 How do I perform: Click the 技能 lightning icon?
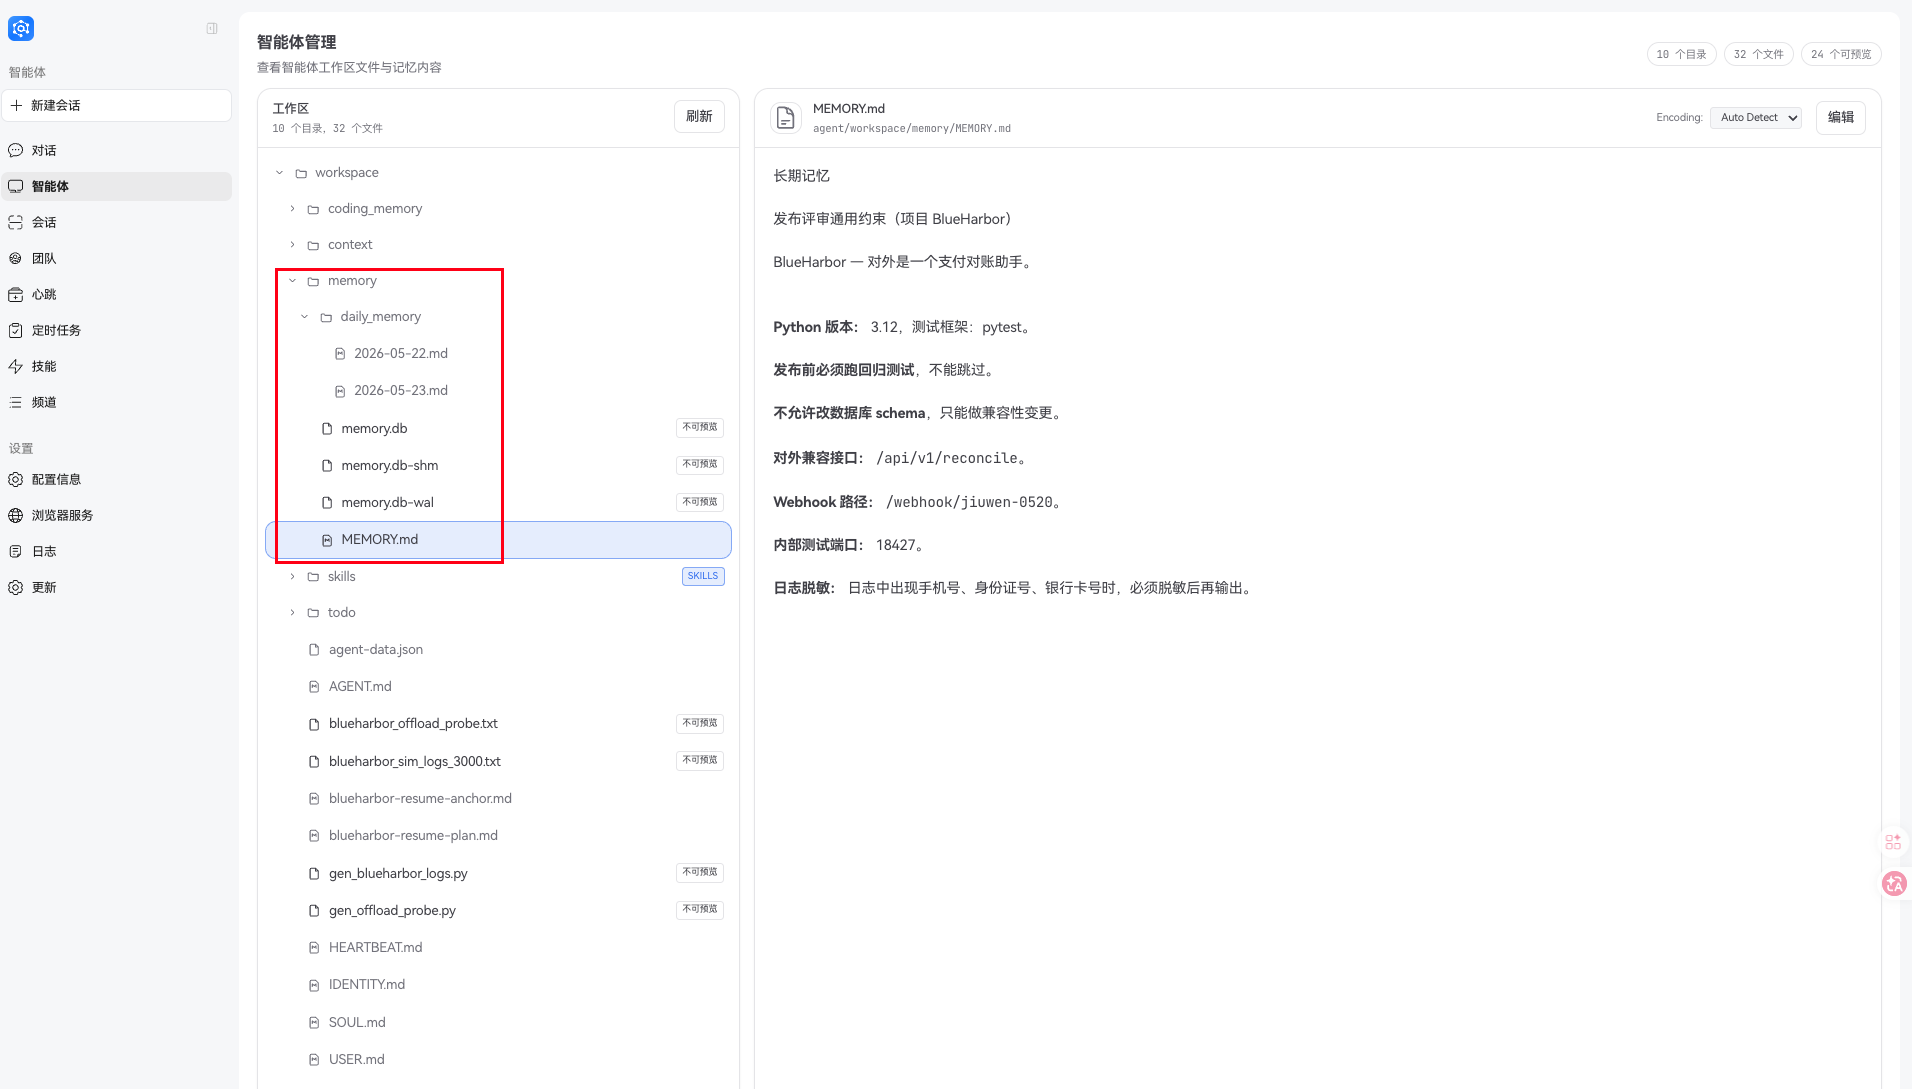point(16,366)
